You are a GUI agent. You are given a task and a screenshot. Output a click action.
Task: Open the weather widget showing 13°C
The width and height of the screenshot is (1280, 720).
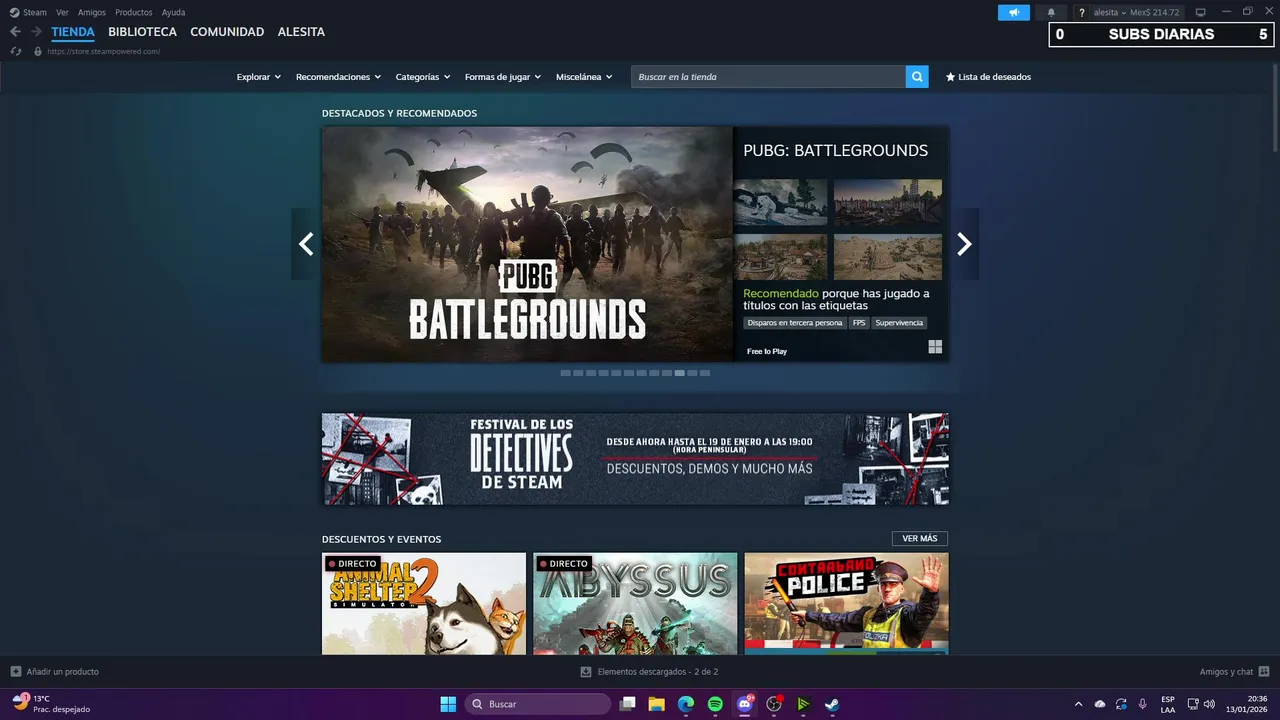click(x=50, y=704)
